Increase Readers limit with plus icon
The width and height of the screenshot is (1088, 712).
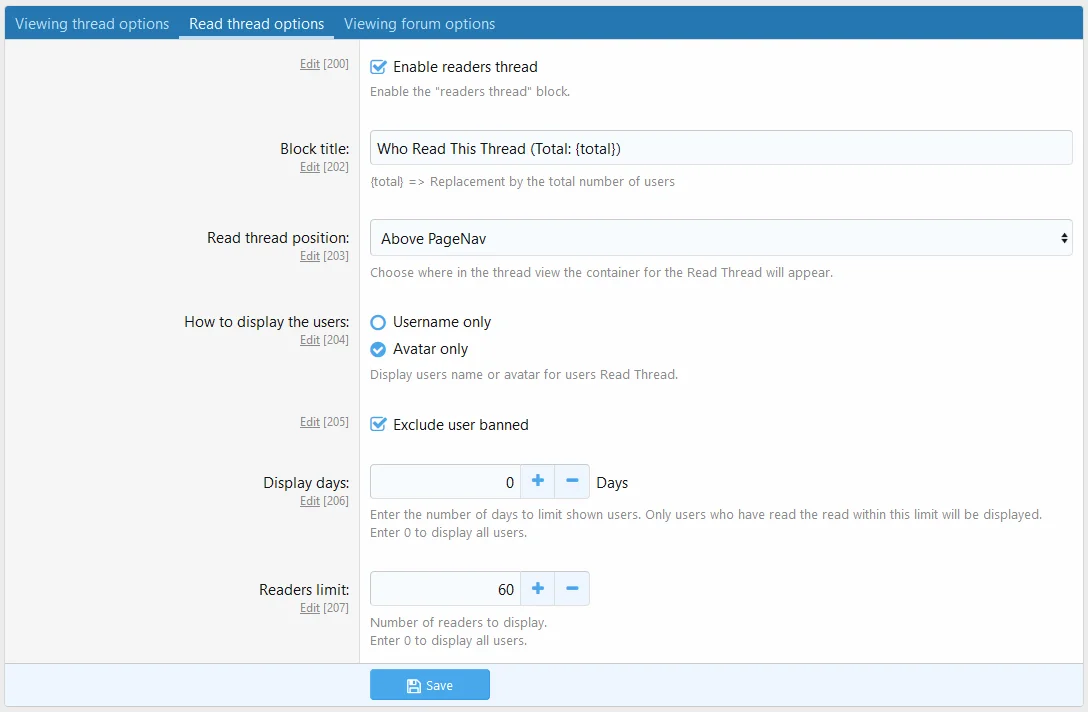537,589
